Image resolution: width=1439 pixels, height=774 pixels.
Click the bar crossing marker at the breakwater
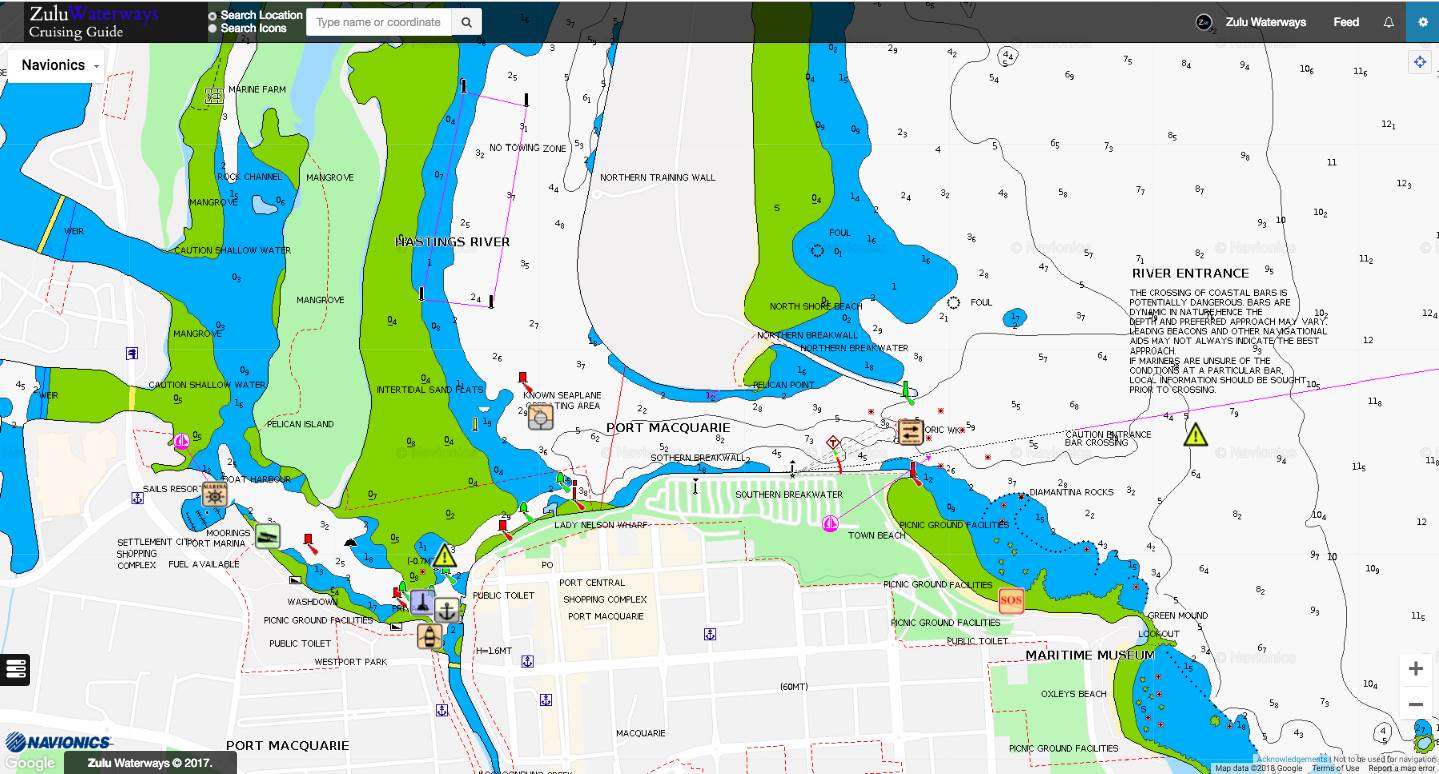910,431
